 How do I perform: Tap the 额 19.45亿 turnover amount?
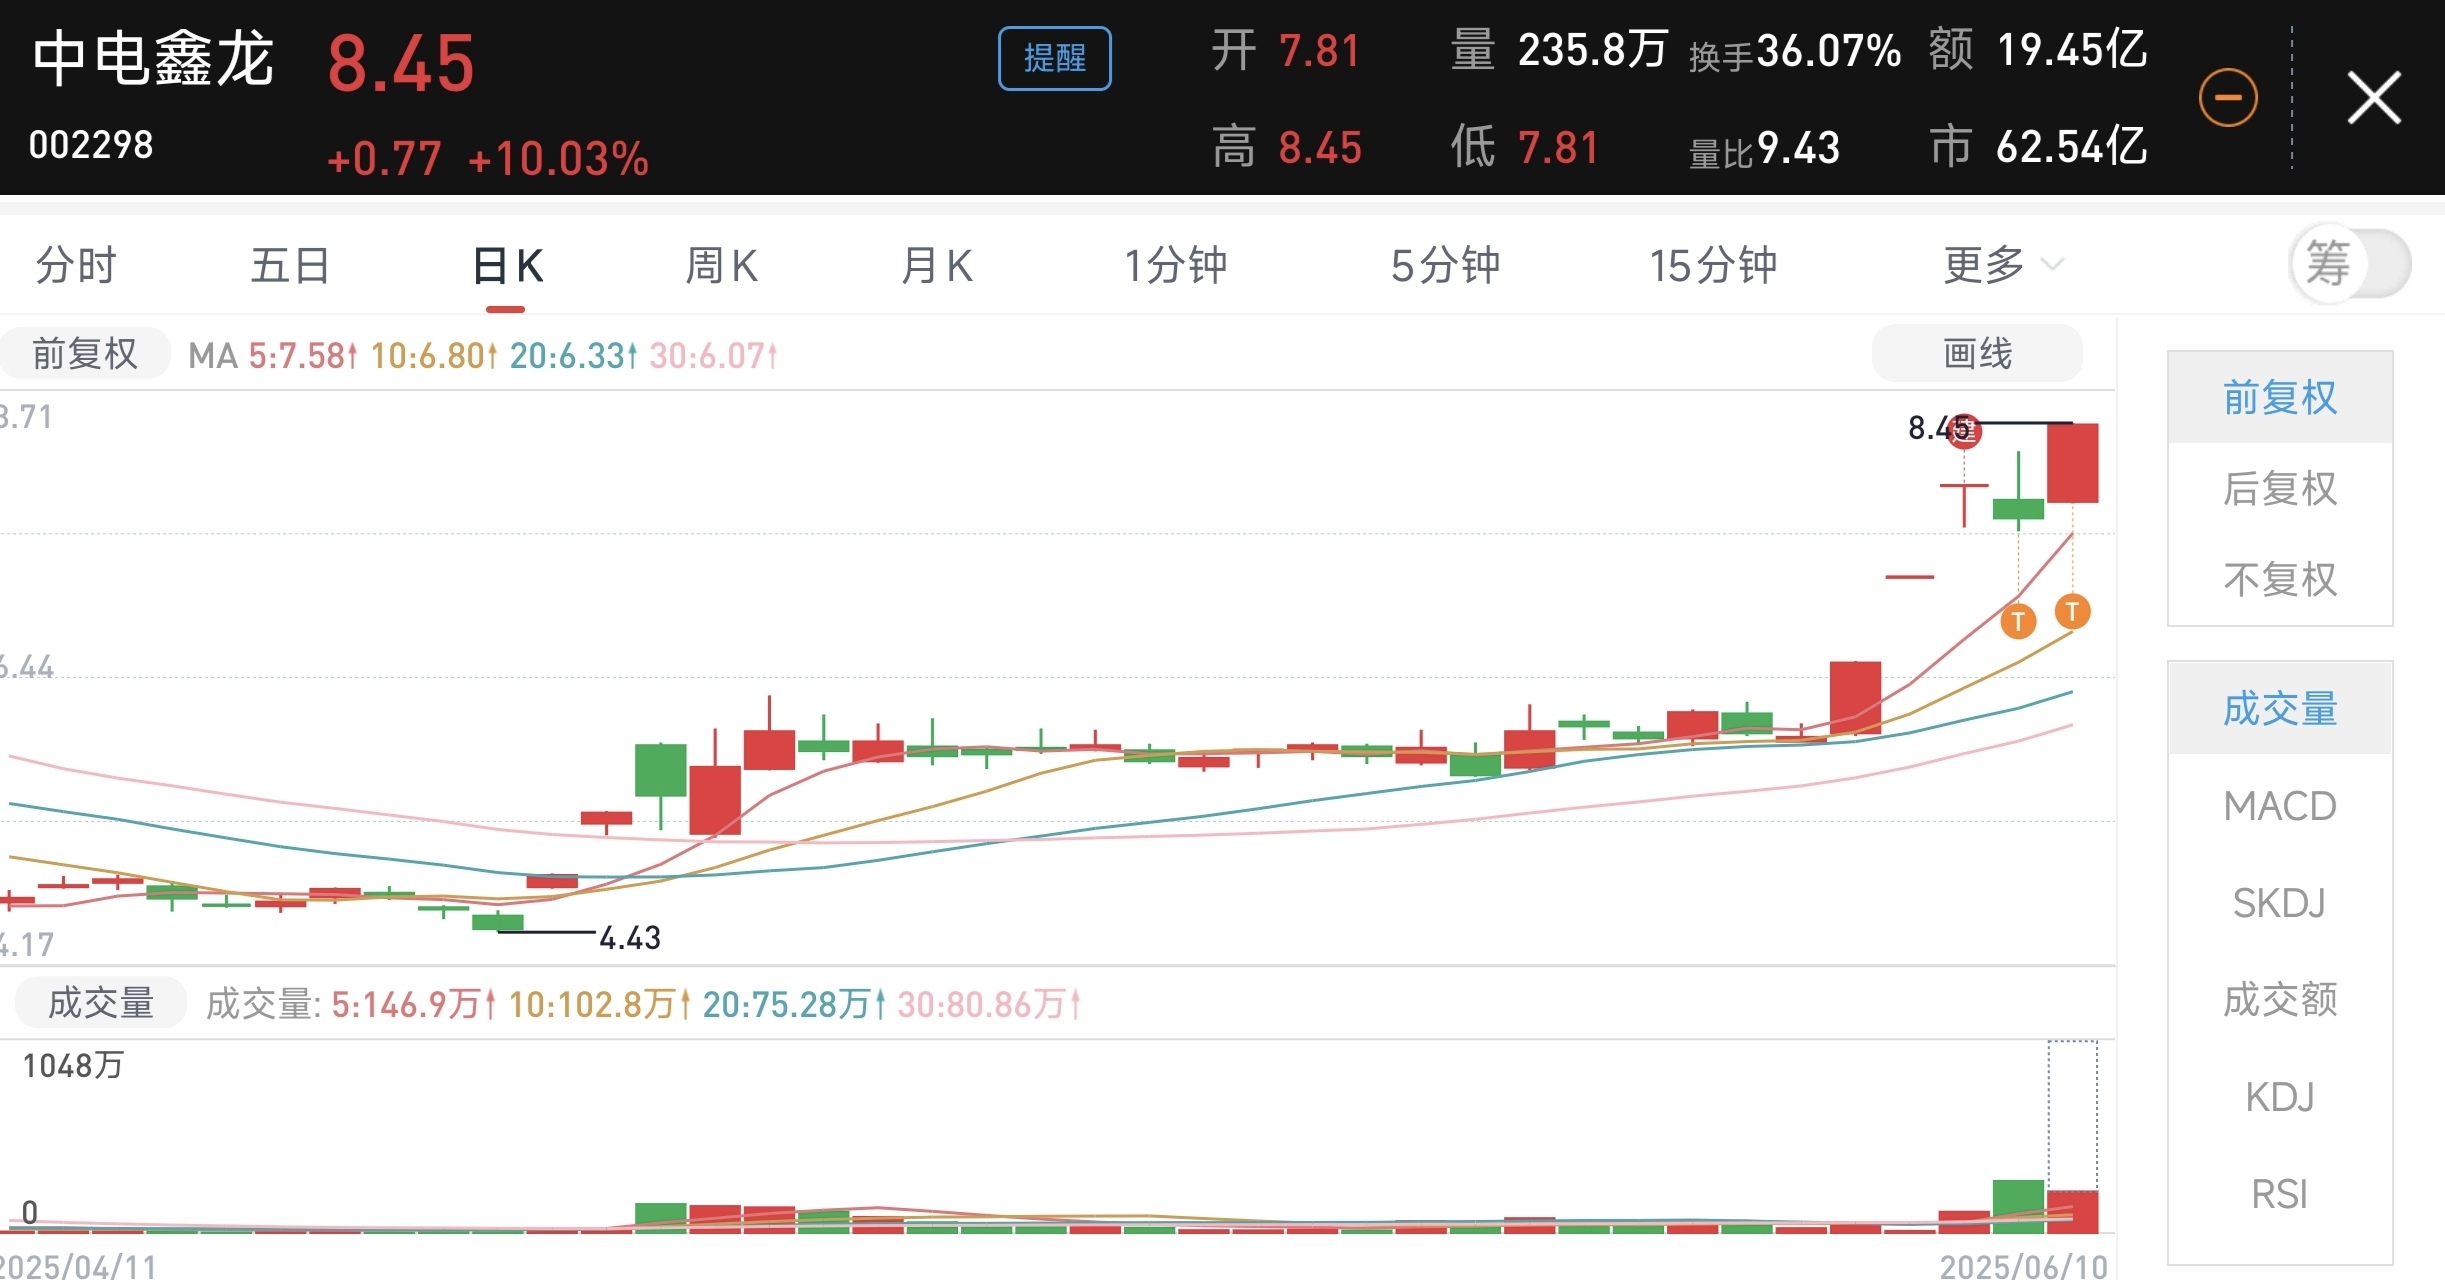2038,50
